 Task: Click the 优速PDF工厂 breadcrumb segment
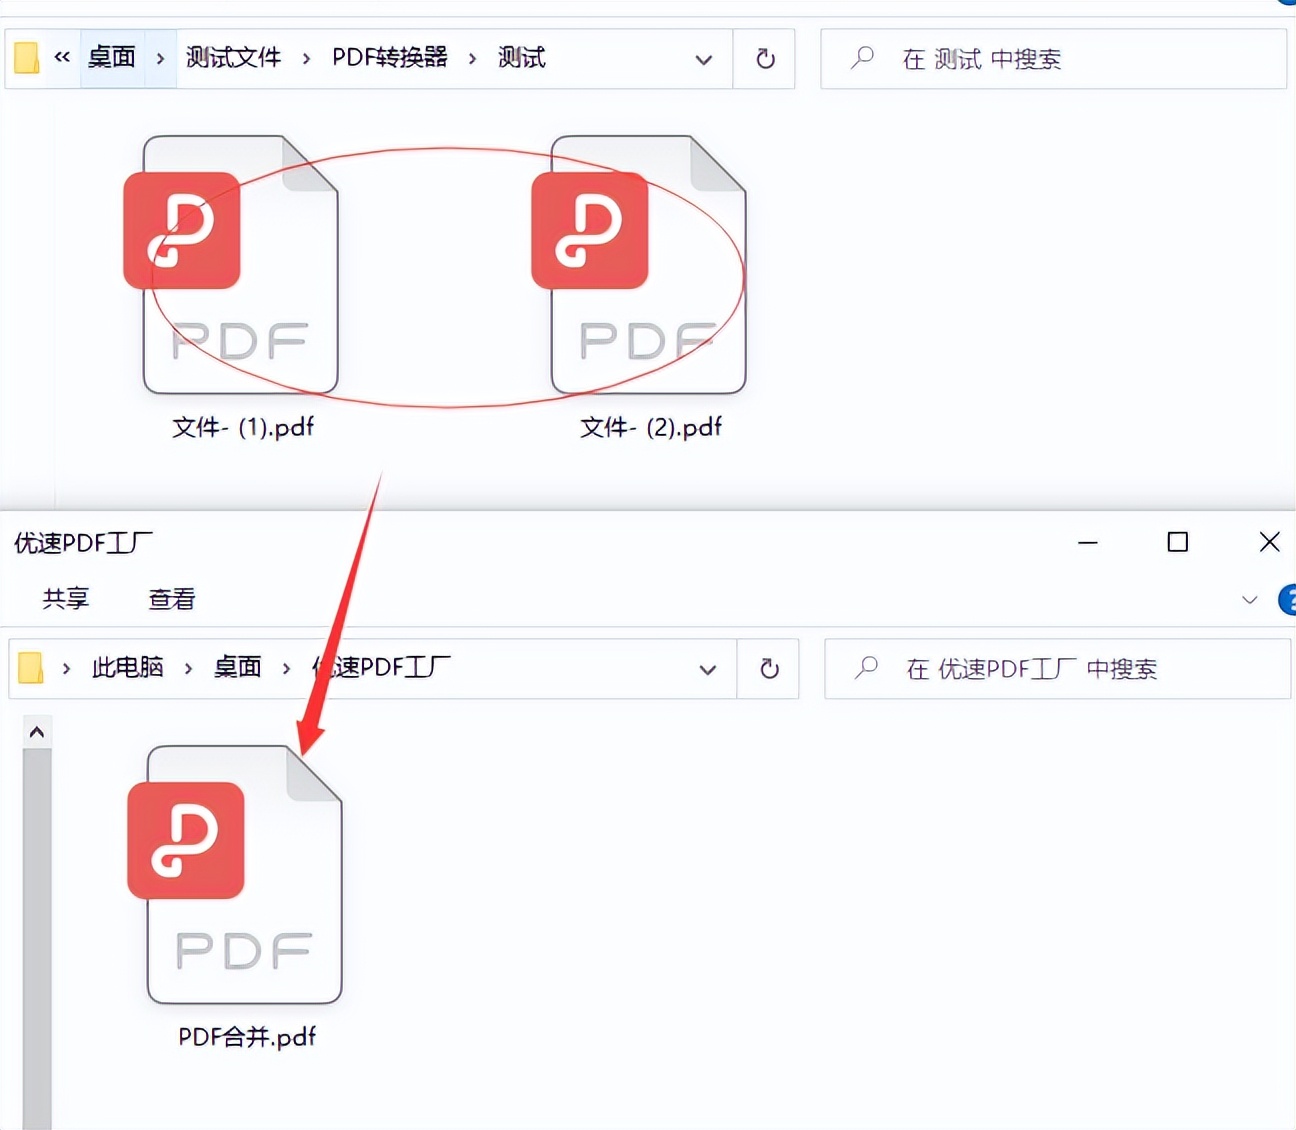click(381, 667)
